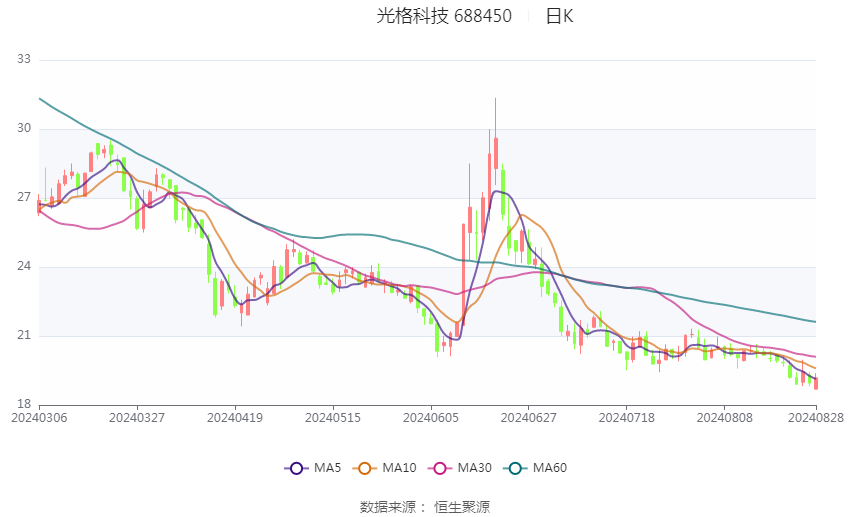Click the x-axis date 20240605

pyautogui.click(x=431, y=418)
